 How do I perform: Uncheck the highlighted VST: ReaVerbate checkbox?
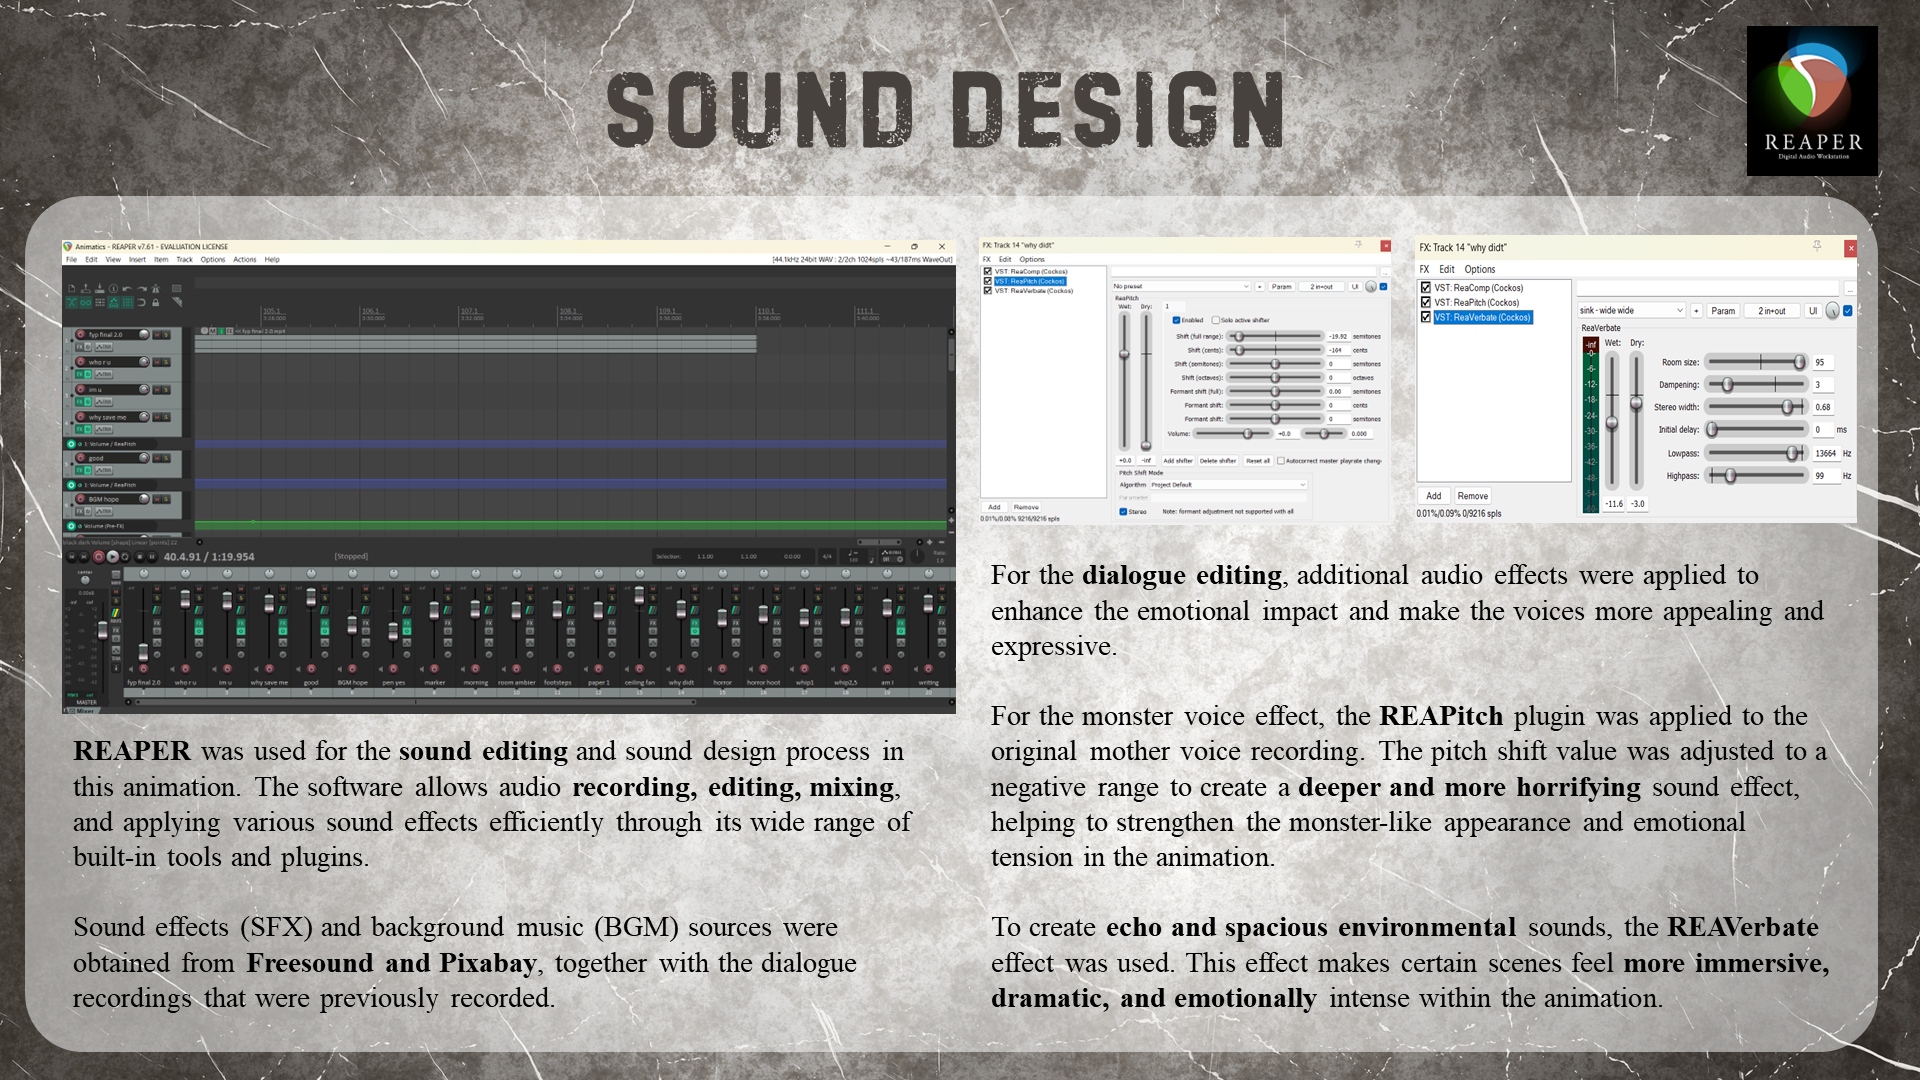pyautogui.click(x=1426, y=317)
